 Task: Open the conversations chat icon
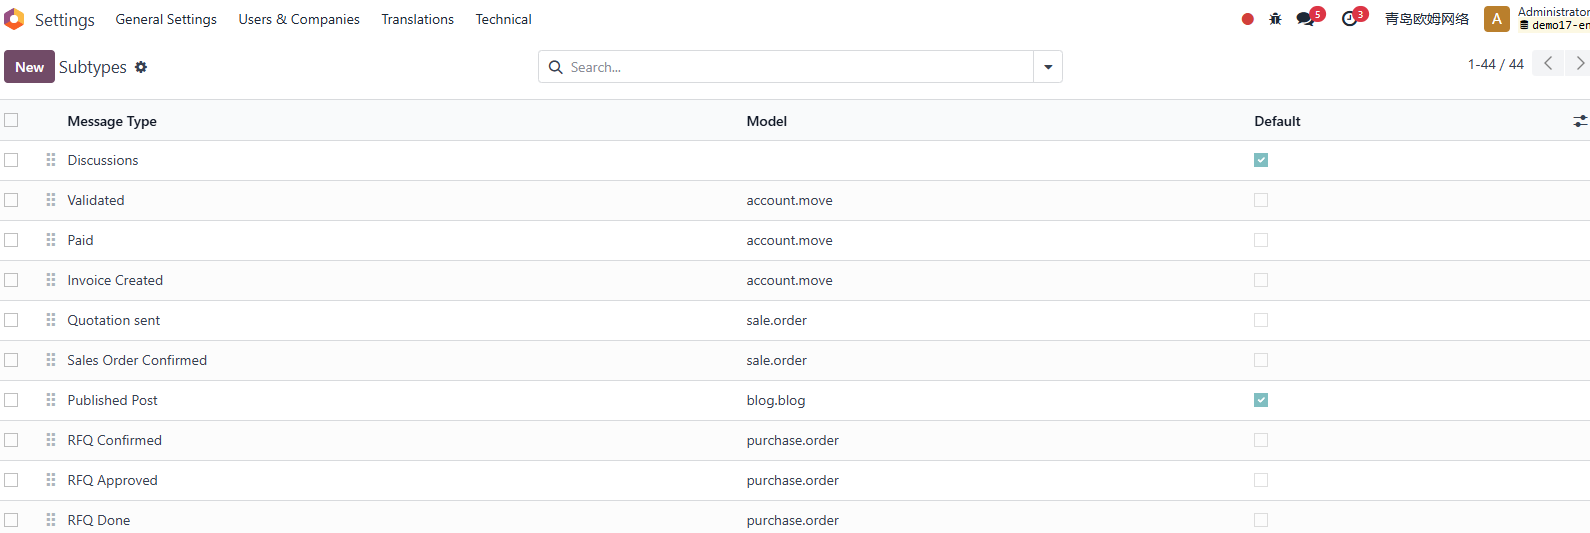(x=1306, y=19)
